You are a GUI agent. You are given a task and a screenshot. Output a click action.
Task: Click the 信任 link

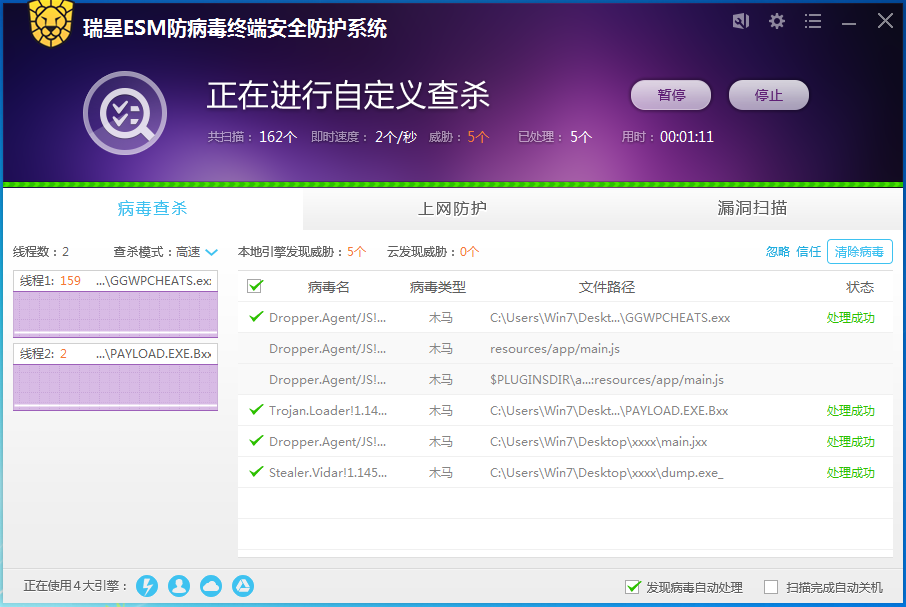click(x=808, y=252)
